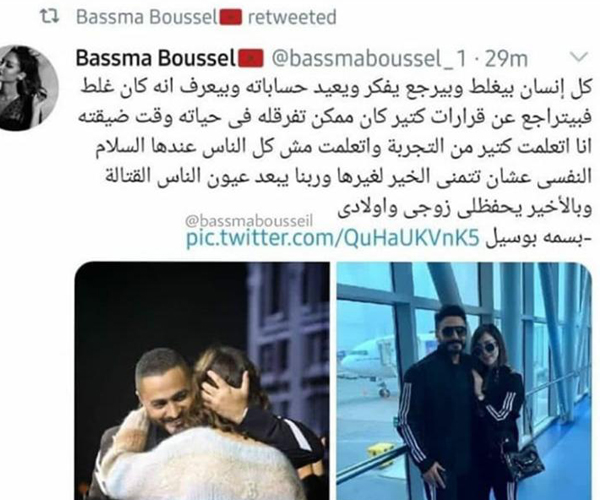This screenshot has width=600, height=500.
Task: Open the circular profile avatar photo
Action: point(29,88)
